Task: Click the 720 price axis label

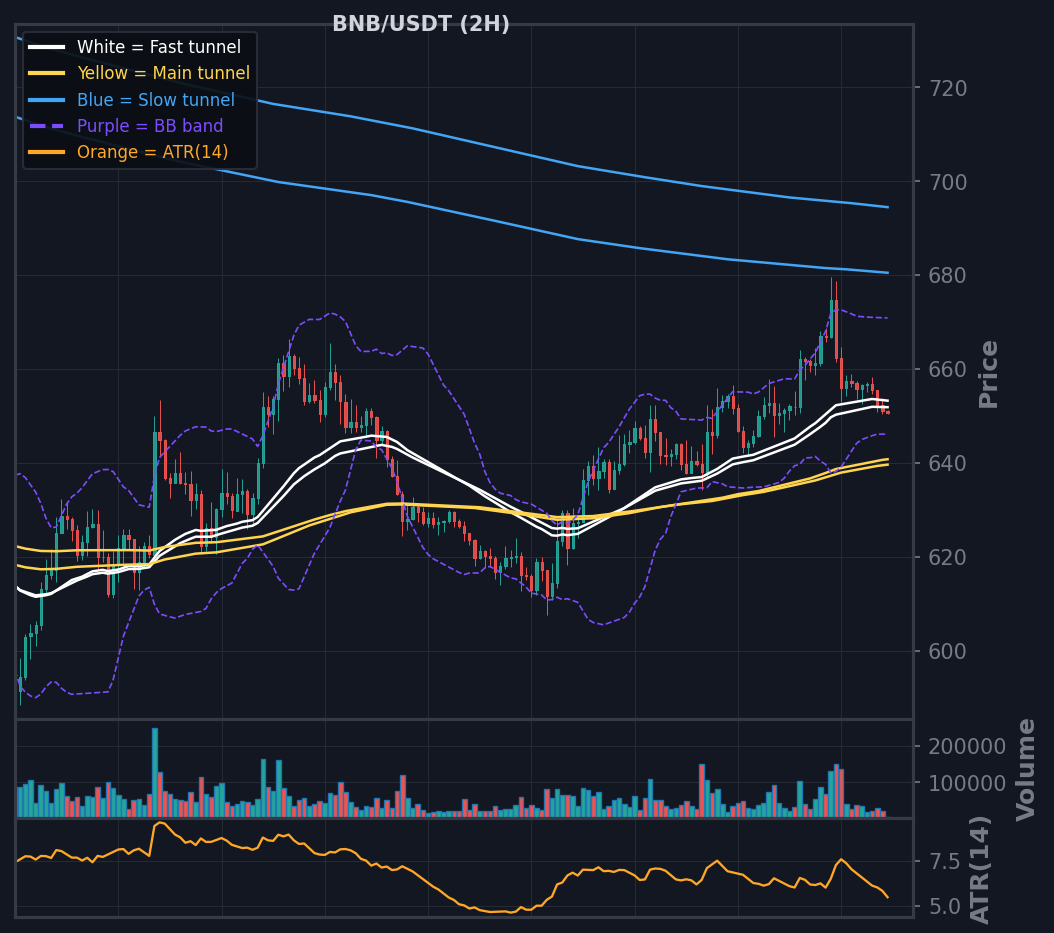Action: tap(948, 89)
